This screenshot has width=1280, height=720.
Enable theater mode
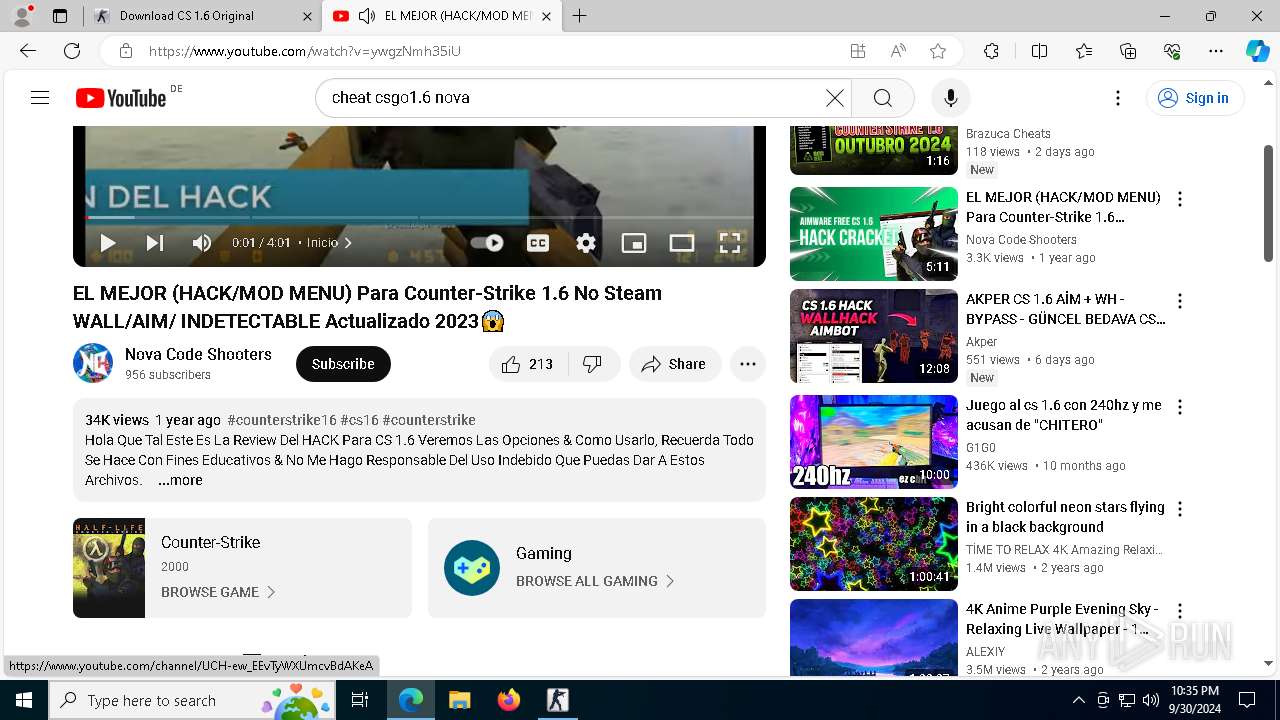(x=682, y=242)
